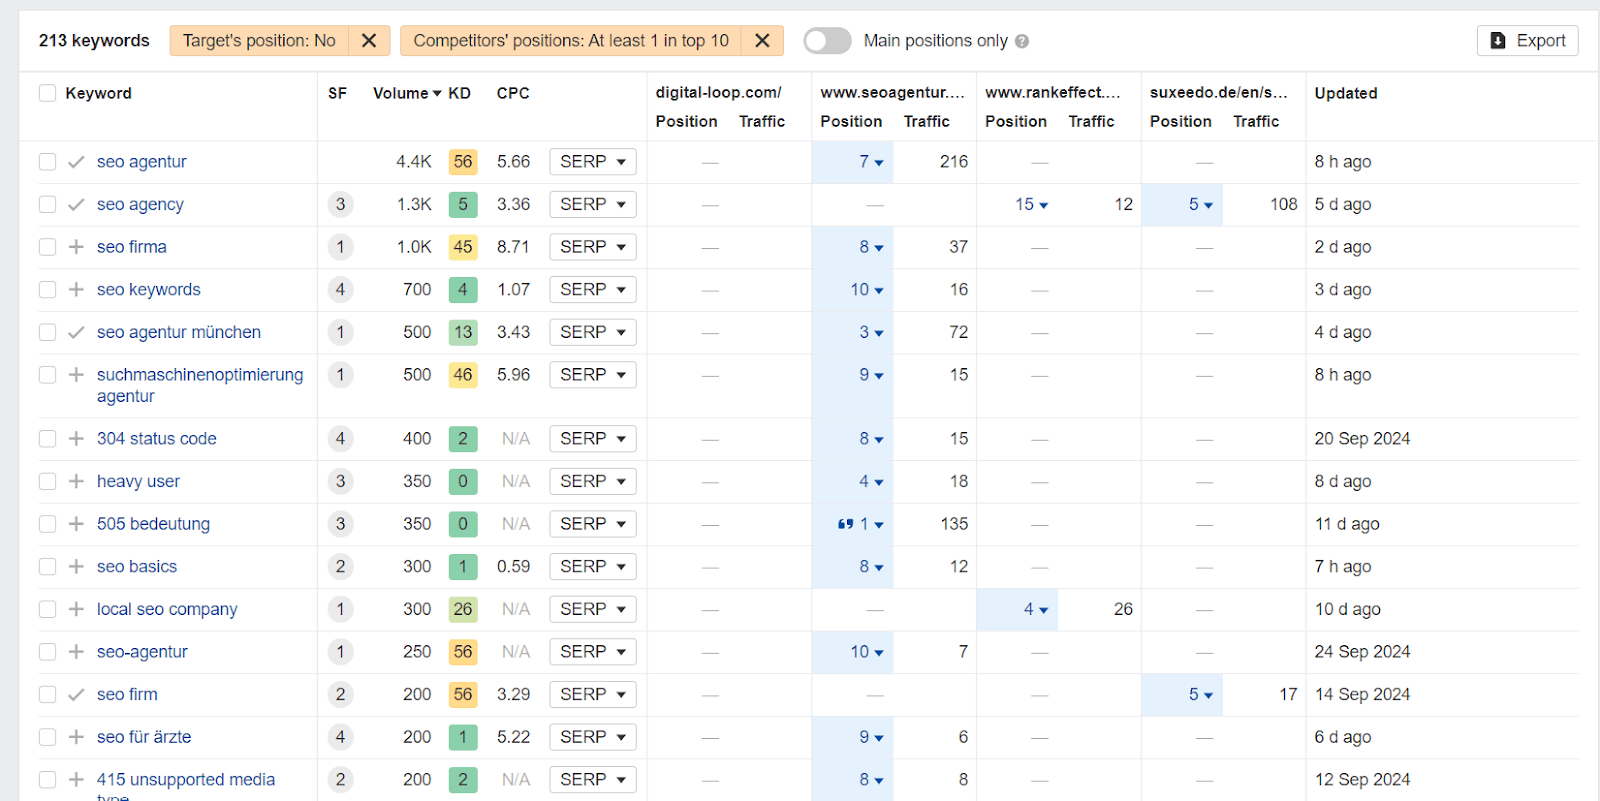Open the seo keywords keyword link
The width and height of the screenshot is (1600, 801).
[149, 290]
